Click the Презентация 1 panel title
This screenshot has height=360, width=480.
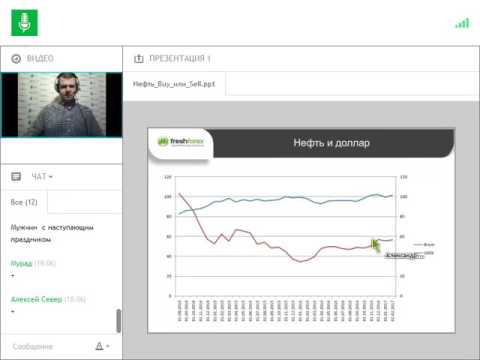click(180, 59)
